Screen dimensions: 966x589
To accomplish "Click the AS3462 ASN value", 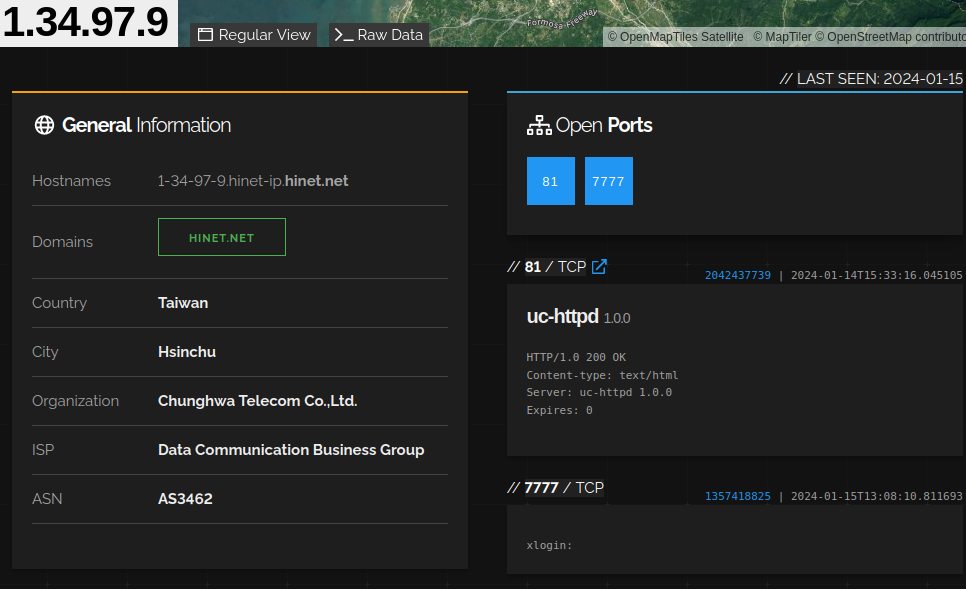I will pyautogui.click(x=185, y=499).
